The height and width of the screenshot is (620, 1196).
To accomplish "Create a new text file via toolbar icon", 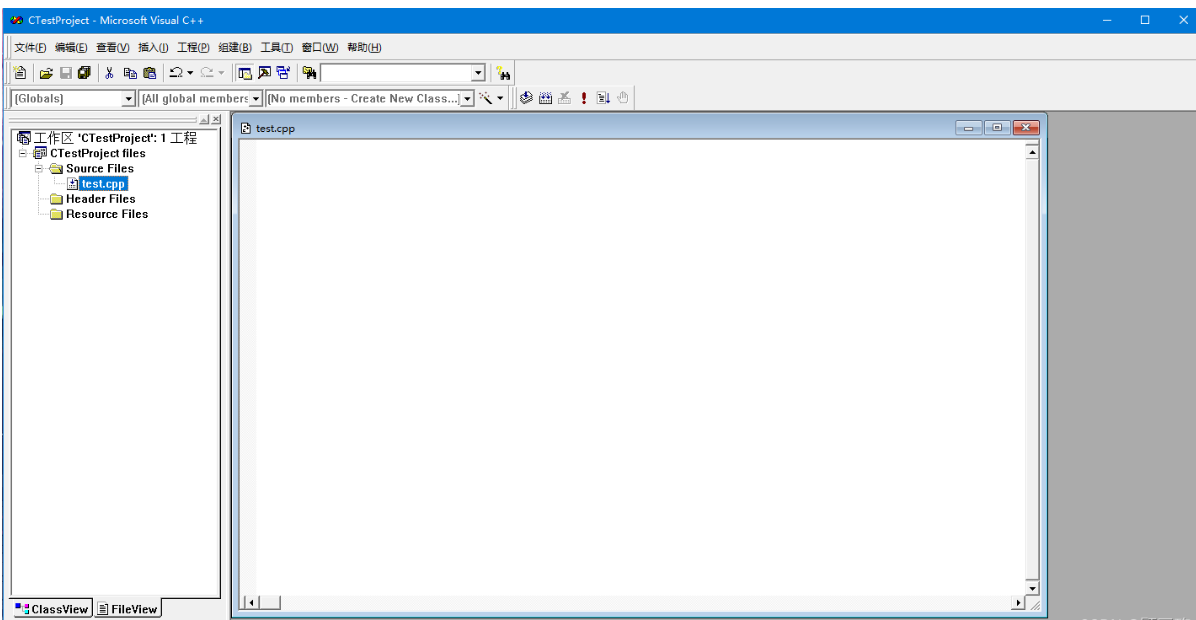I will click(x=21, y=73).
